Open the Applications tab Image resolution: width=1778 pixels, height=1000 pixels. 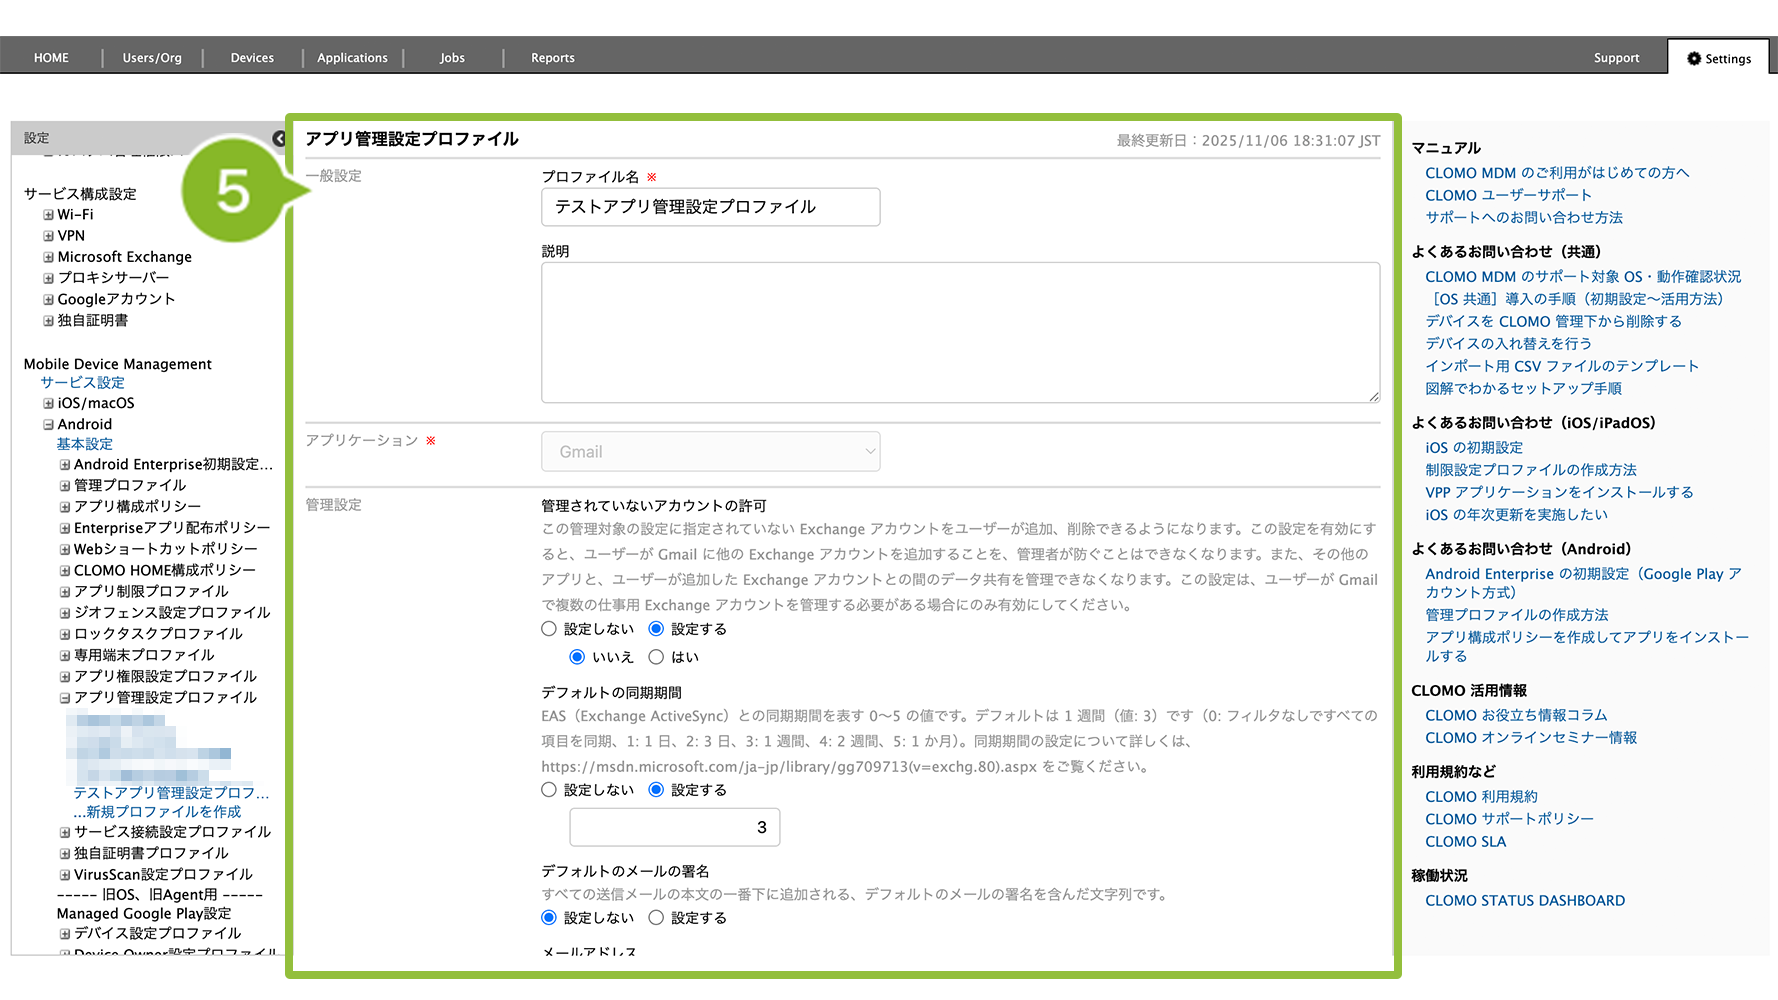(352, 58)
